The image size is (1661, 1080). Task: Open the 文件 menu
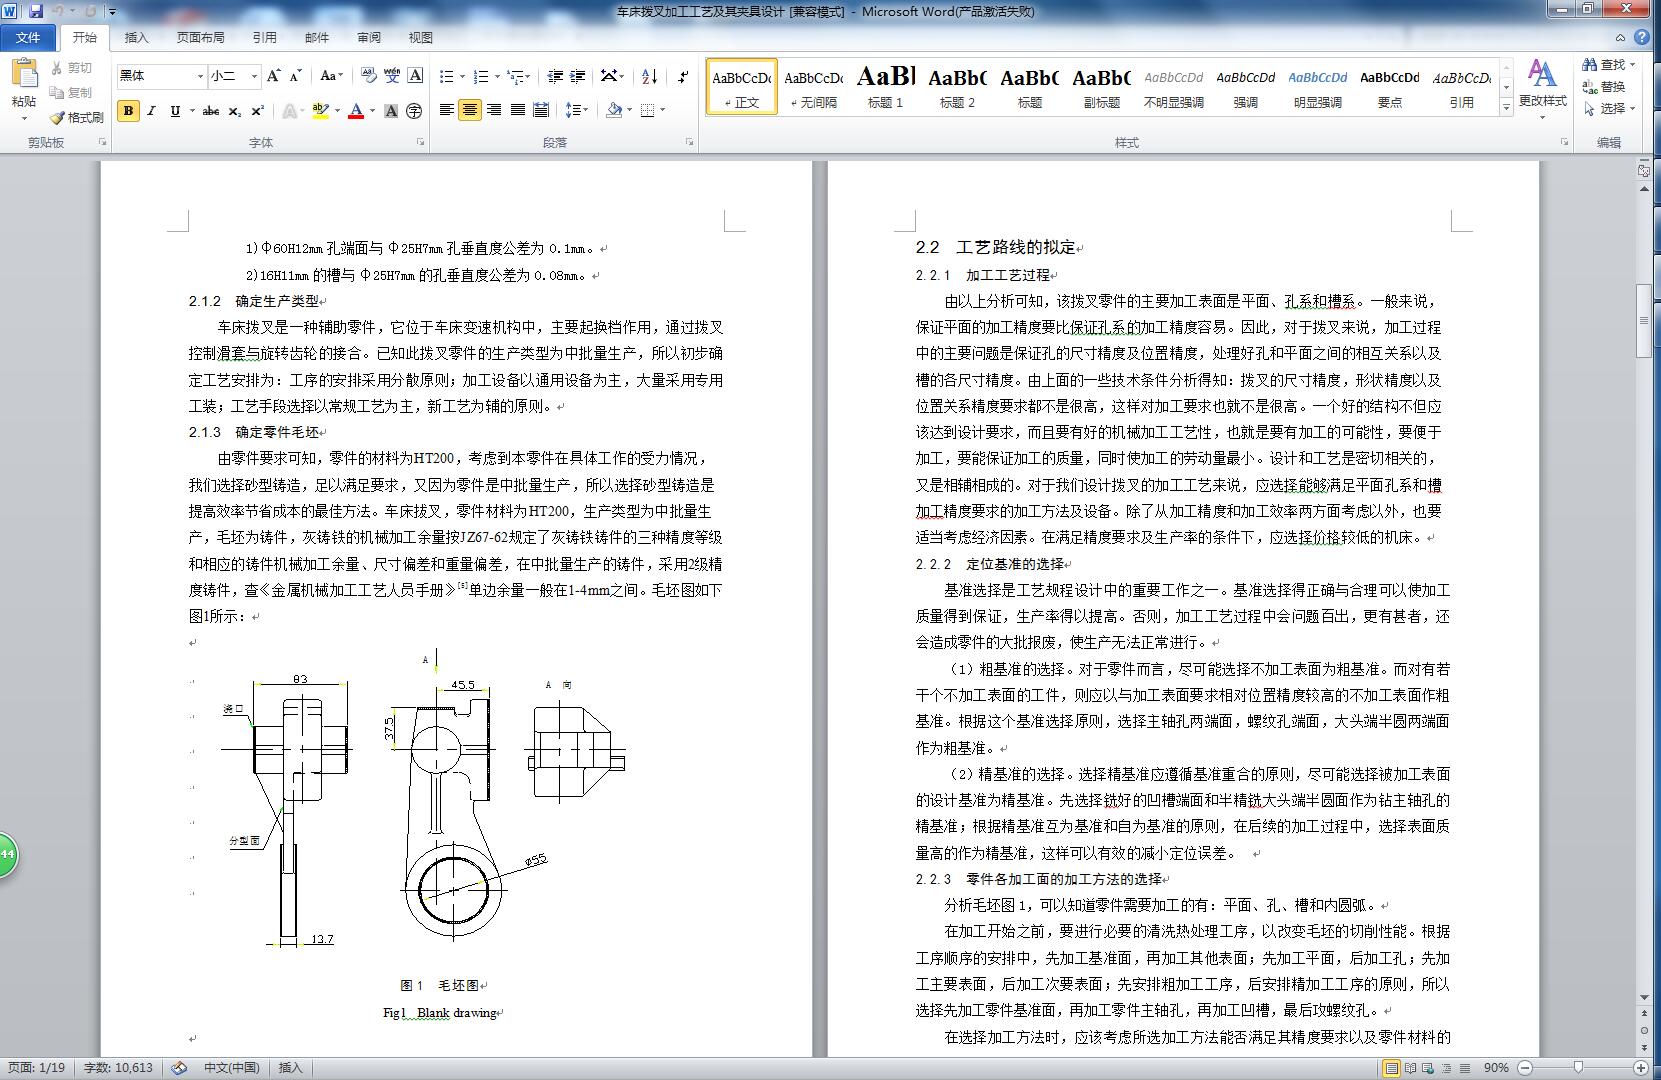coord(29,37)
